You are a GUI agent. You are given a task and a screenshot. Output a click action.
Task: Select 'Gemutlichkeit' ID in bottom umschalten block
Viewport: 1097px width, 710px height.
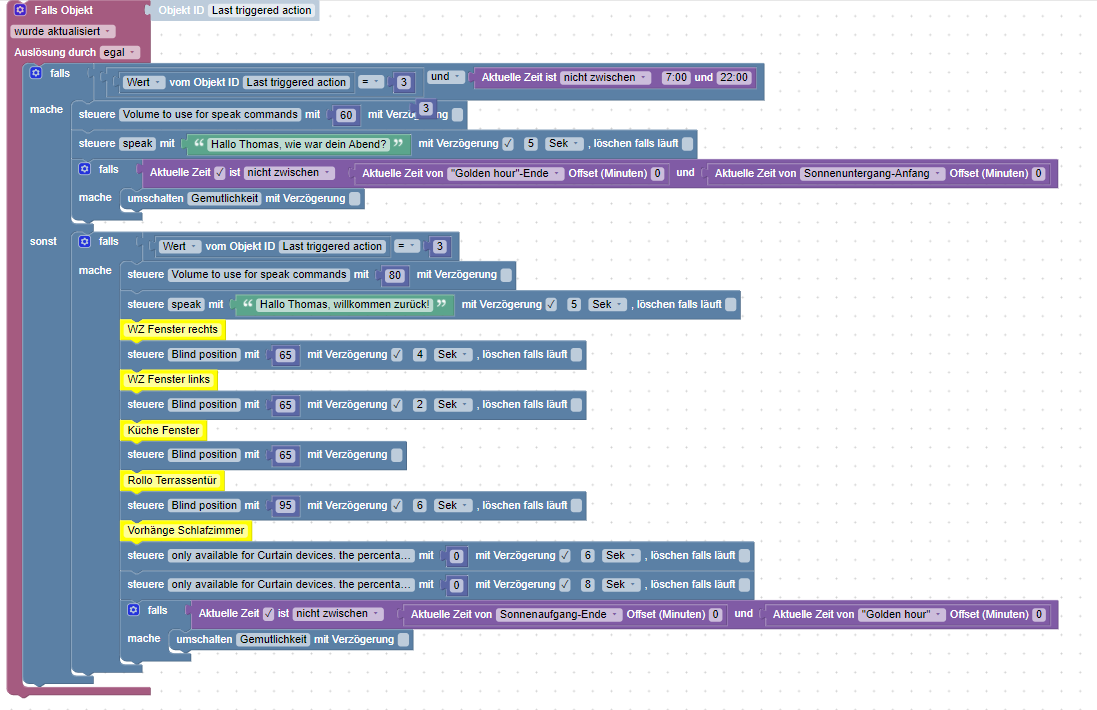tap(274, 639)
